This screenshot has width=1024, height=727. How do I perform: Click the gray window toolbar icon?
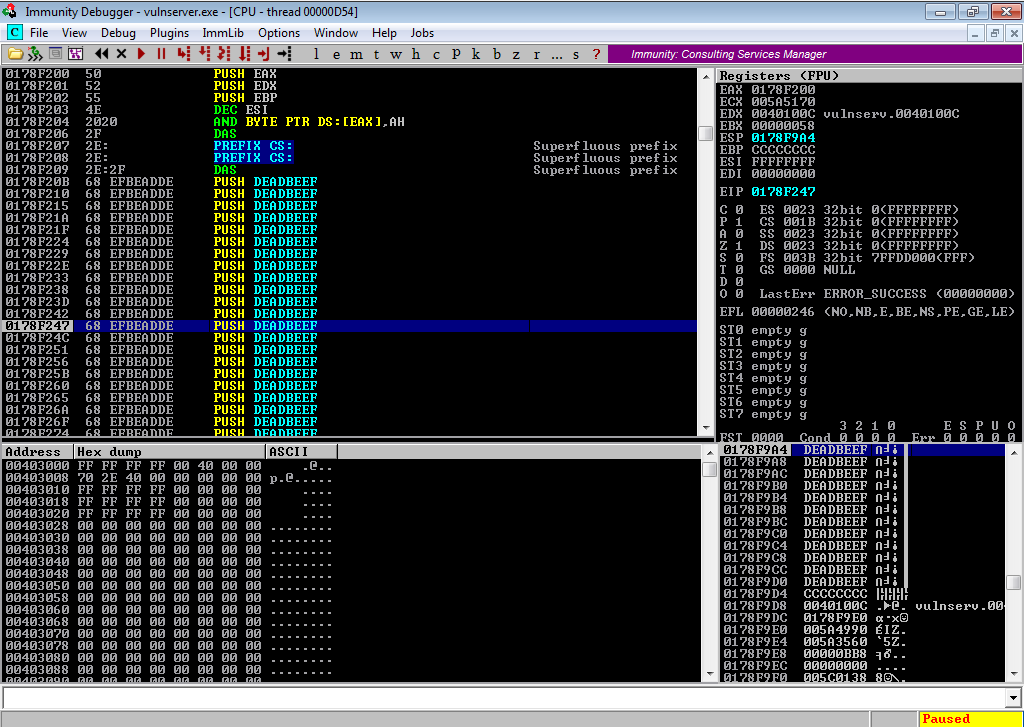[56, 54]
